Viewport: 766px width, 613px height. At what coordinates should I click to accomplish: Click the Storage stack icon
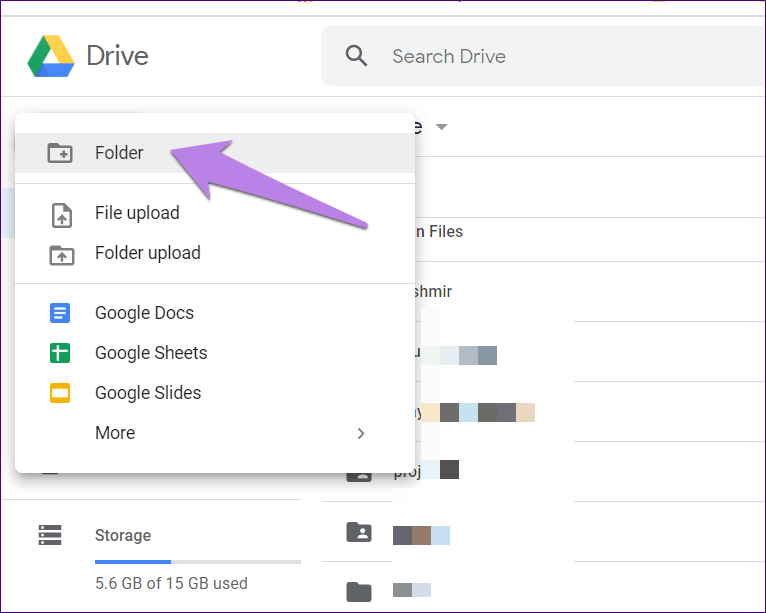(x=50, y=535)
